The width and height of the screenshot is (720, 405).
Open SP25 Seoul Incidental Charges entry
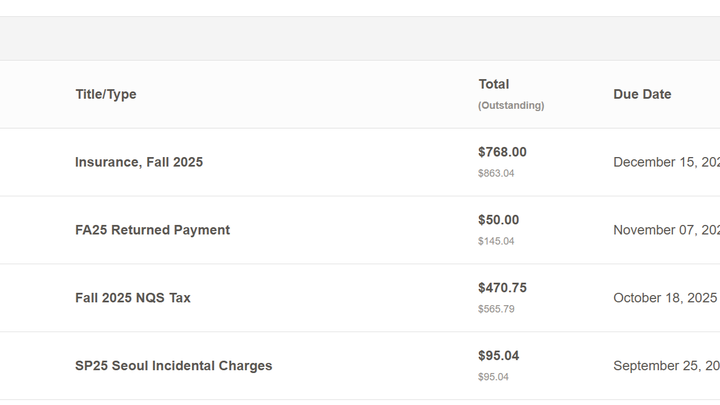(x=173, y=366)
